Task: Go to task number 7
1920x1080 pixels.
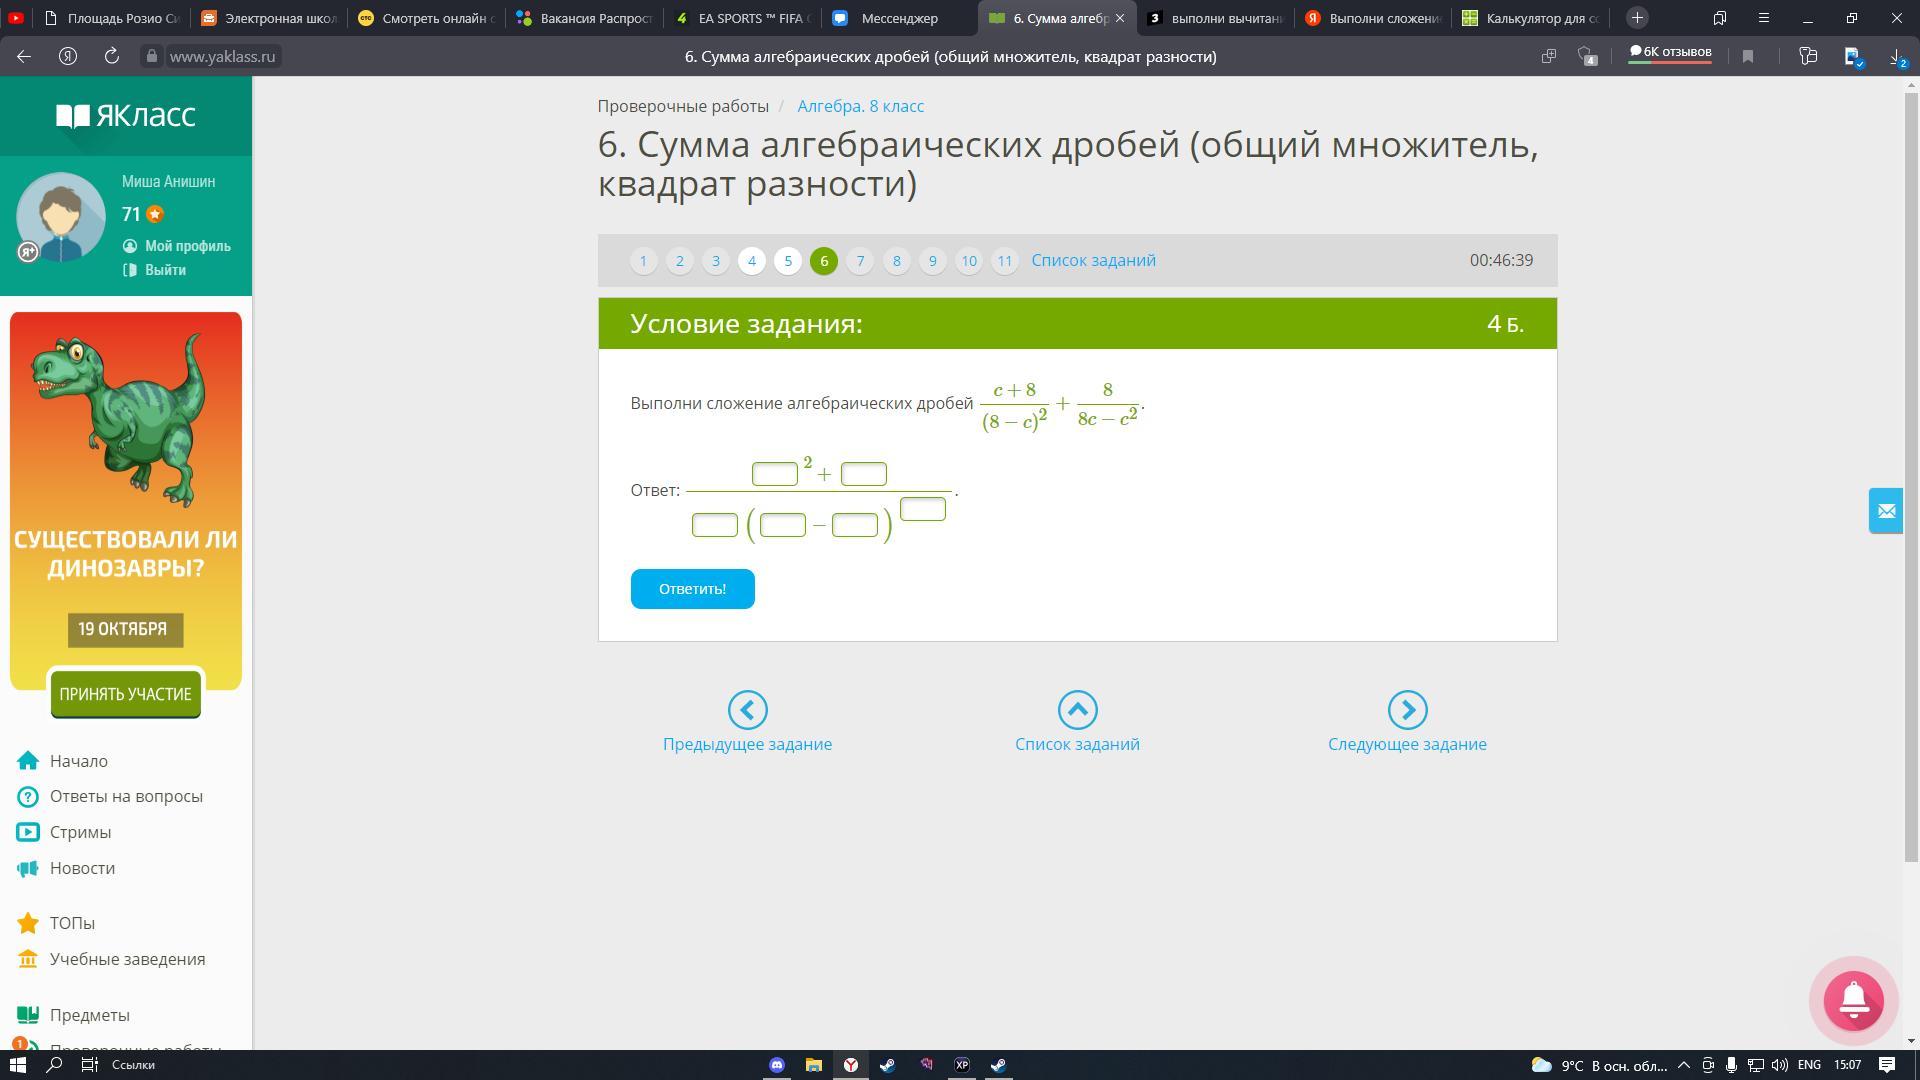Action: 860,261
